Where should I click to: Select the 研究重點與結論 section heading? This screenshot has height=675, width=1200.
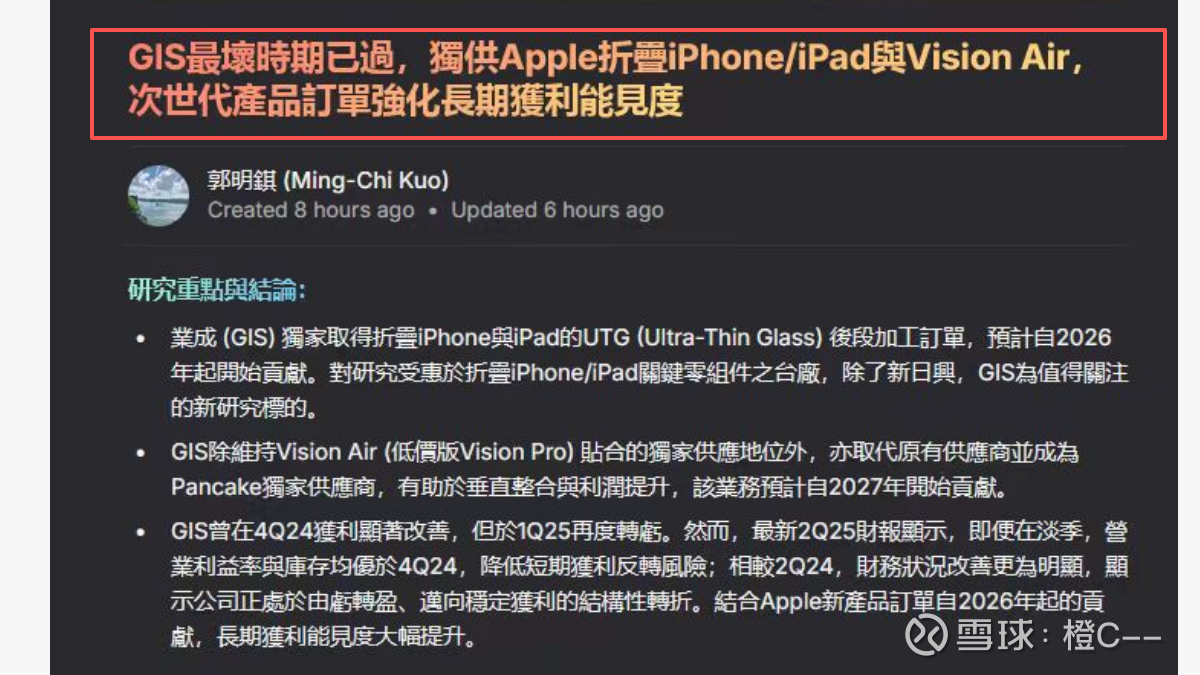pyautogui.click(x=217, y=291)
